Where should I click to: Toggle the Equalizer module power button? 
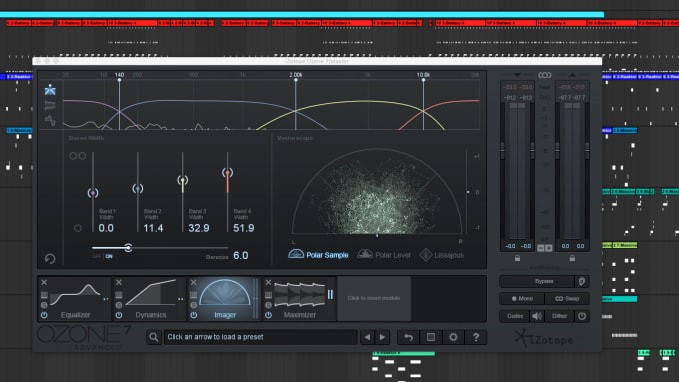pyautogui.click(x=44, y=315)
